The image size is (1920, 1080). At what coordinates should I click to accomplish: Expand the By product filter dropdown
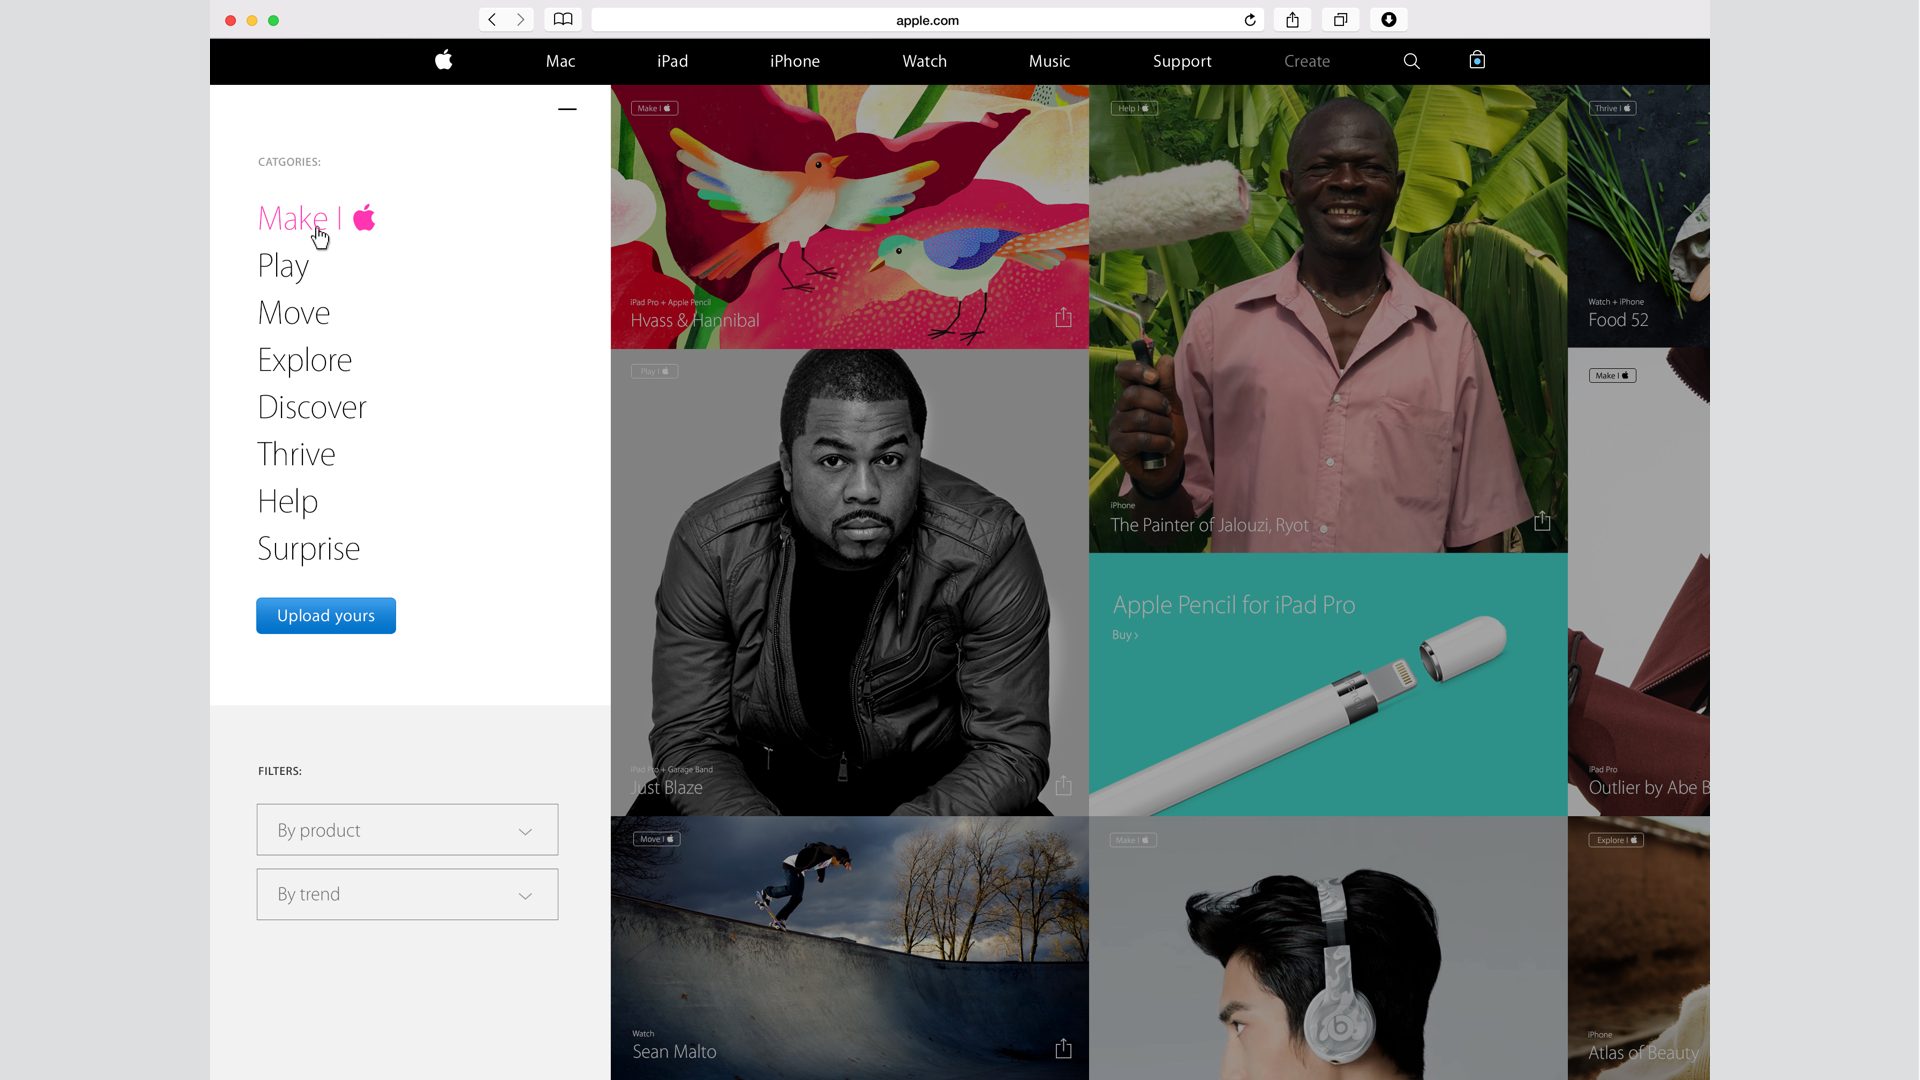click(407, 830)
